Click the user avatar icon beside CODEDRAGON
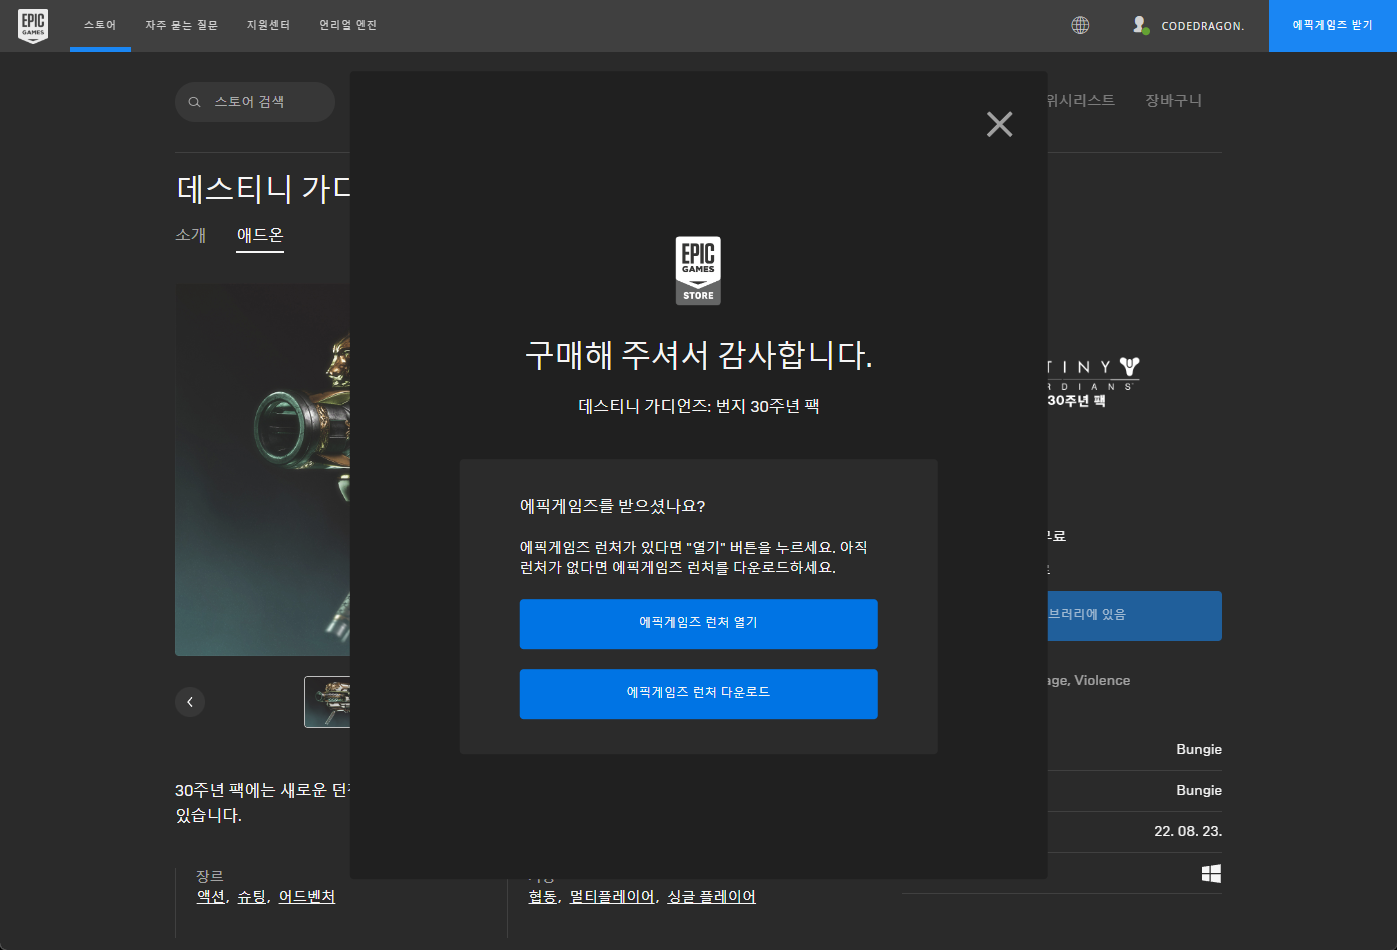The image size is (1397, 950). click(x=1140, y=25)
